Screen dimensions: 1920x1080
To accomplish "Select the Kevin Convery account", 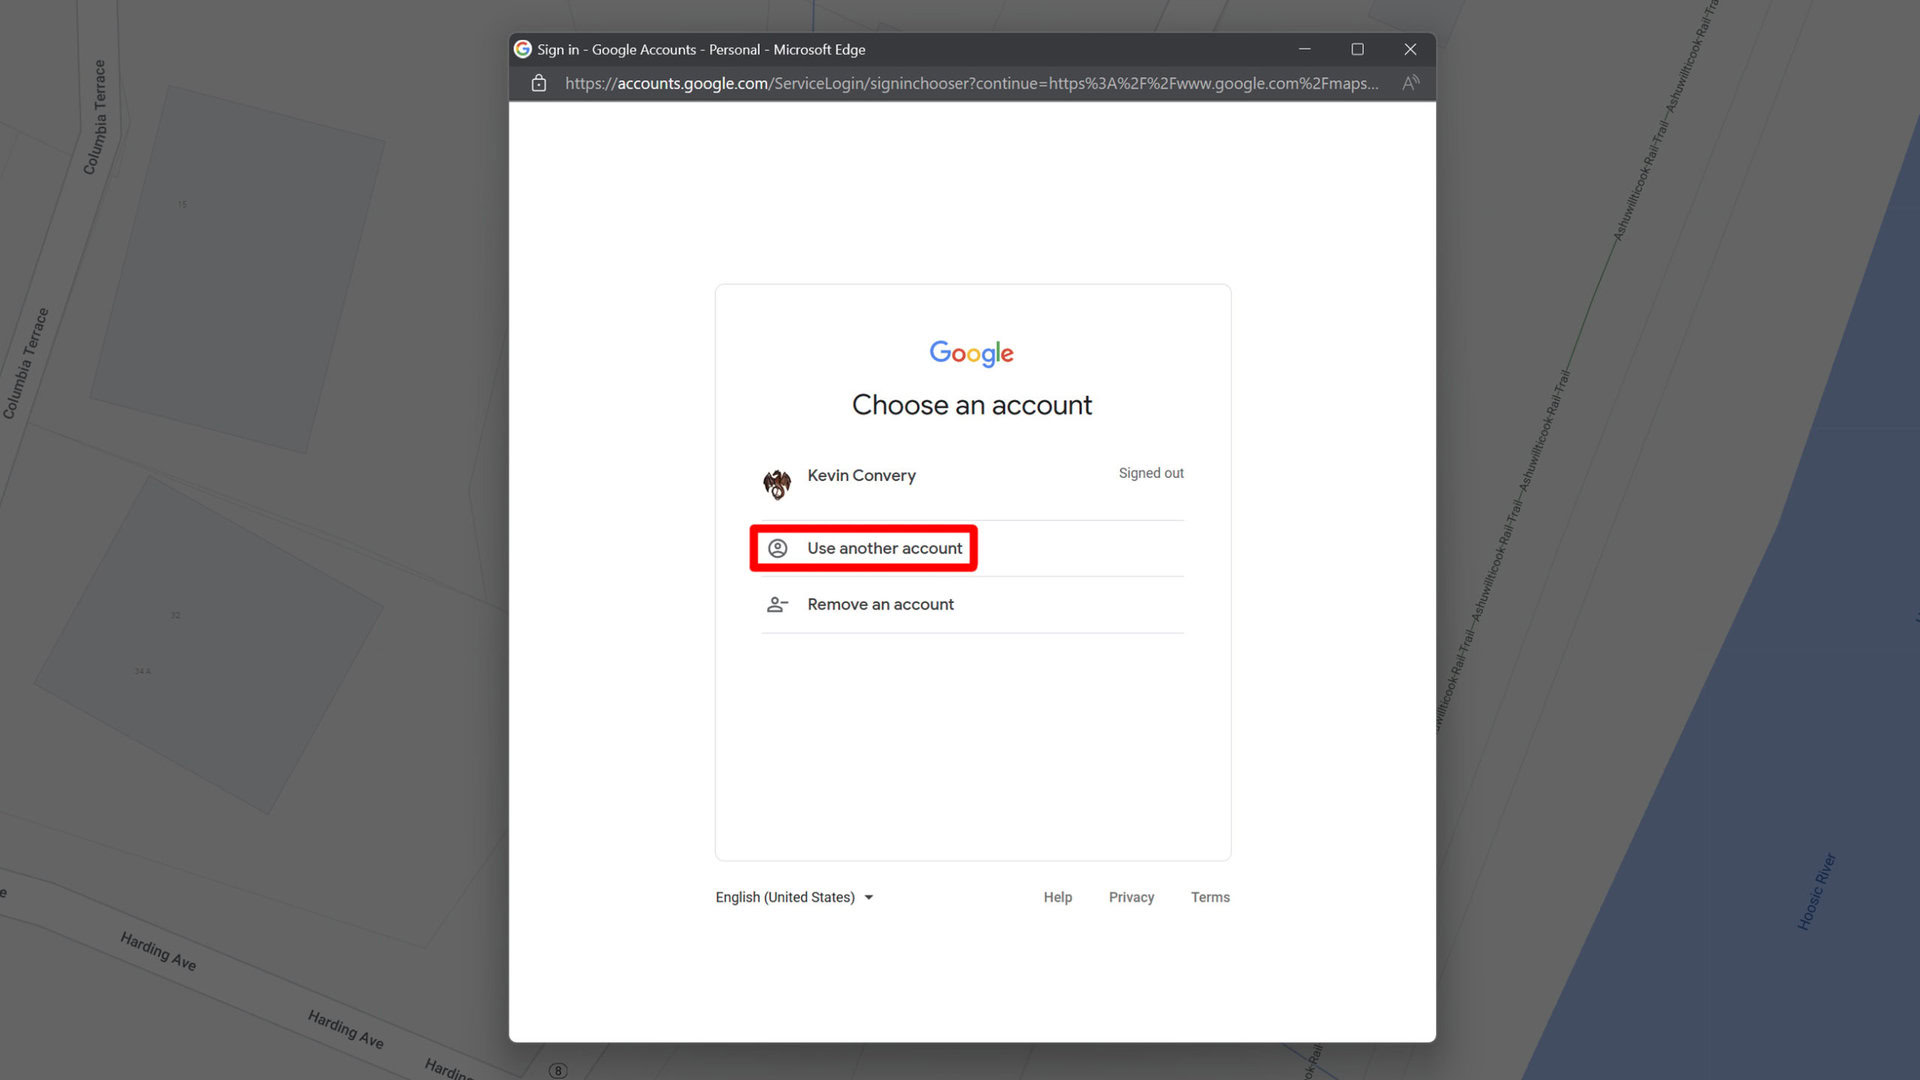I will pos(861,476).
